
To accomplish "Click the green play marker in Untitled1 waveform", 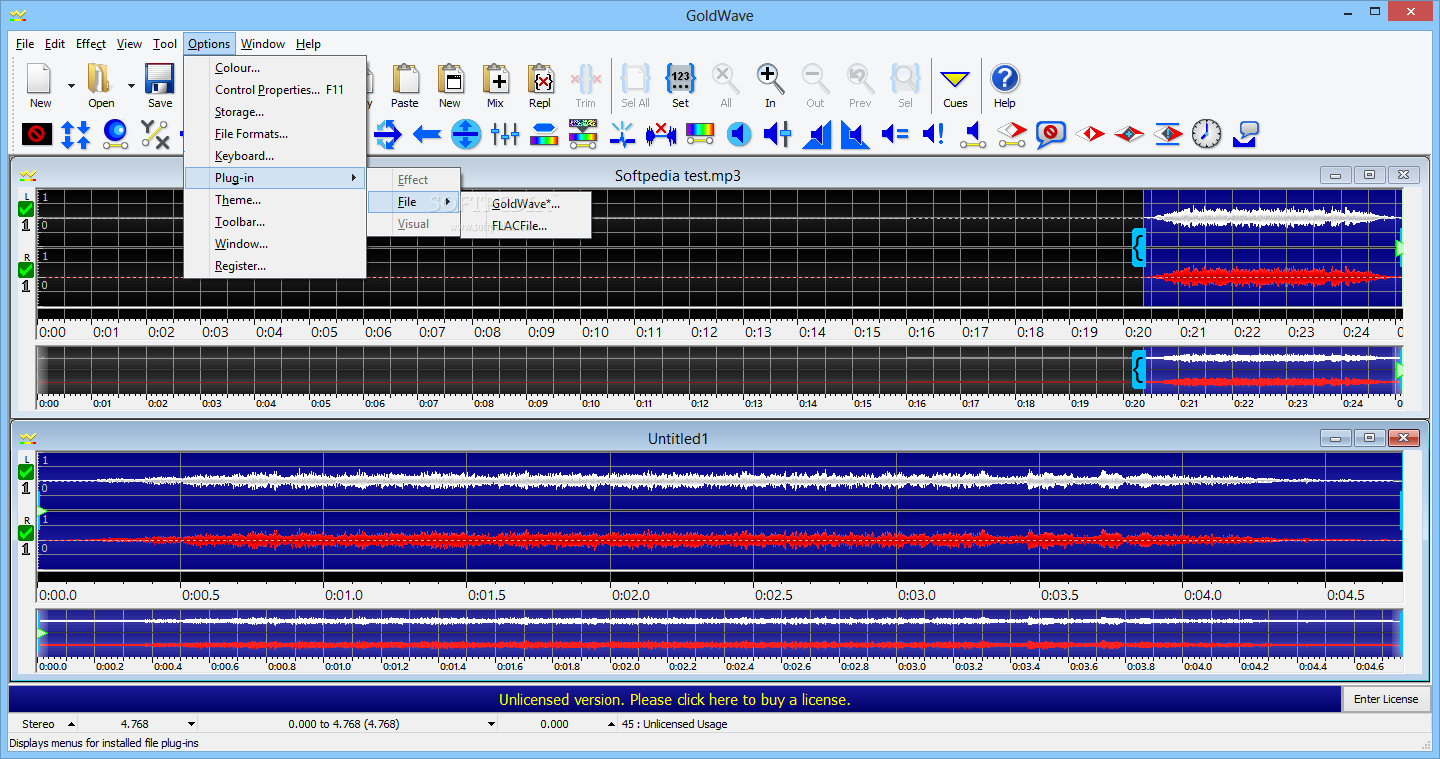I will (x=42, y=512).
